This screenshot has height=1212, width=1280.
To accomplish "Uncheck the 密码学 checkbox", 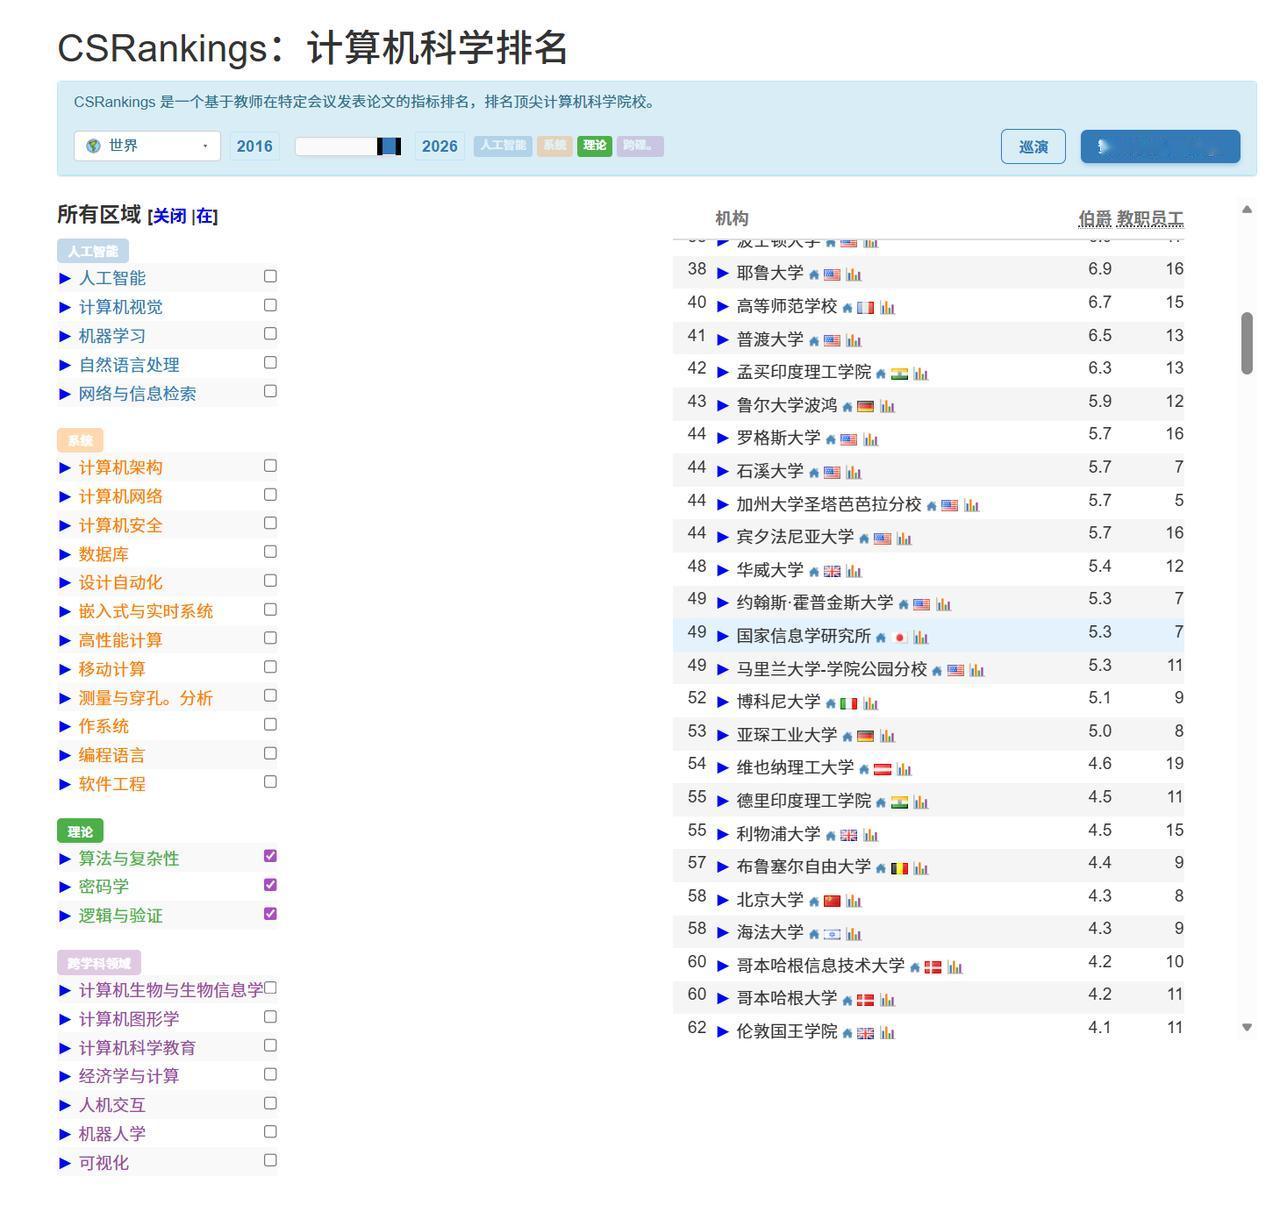I will pyautogui.click(x=270, y=885).
